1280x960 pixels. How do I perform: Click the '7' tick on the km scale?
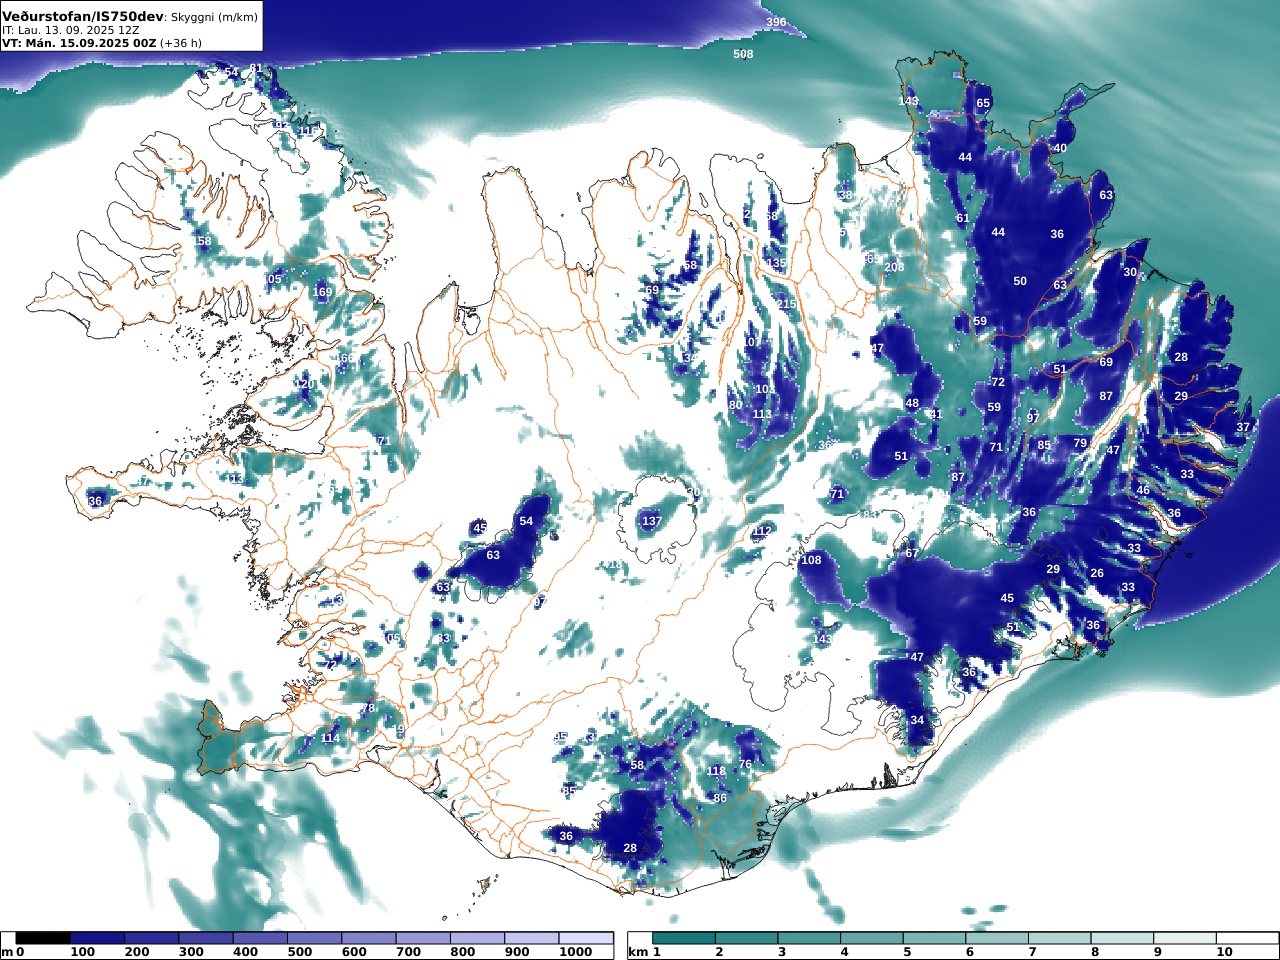click(x=1032, y=953)
